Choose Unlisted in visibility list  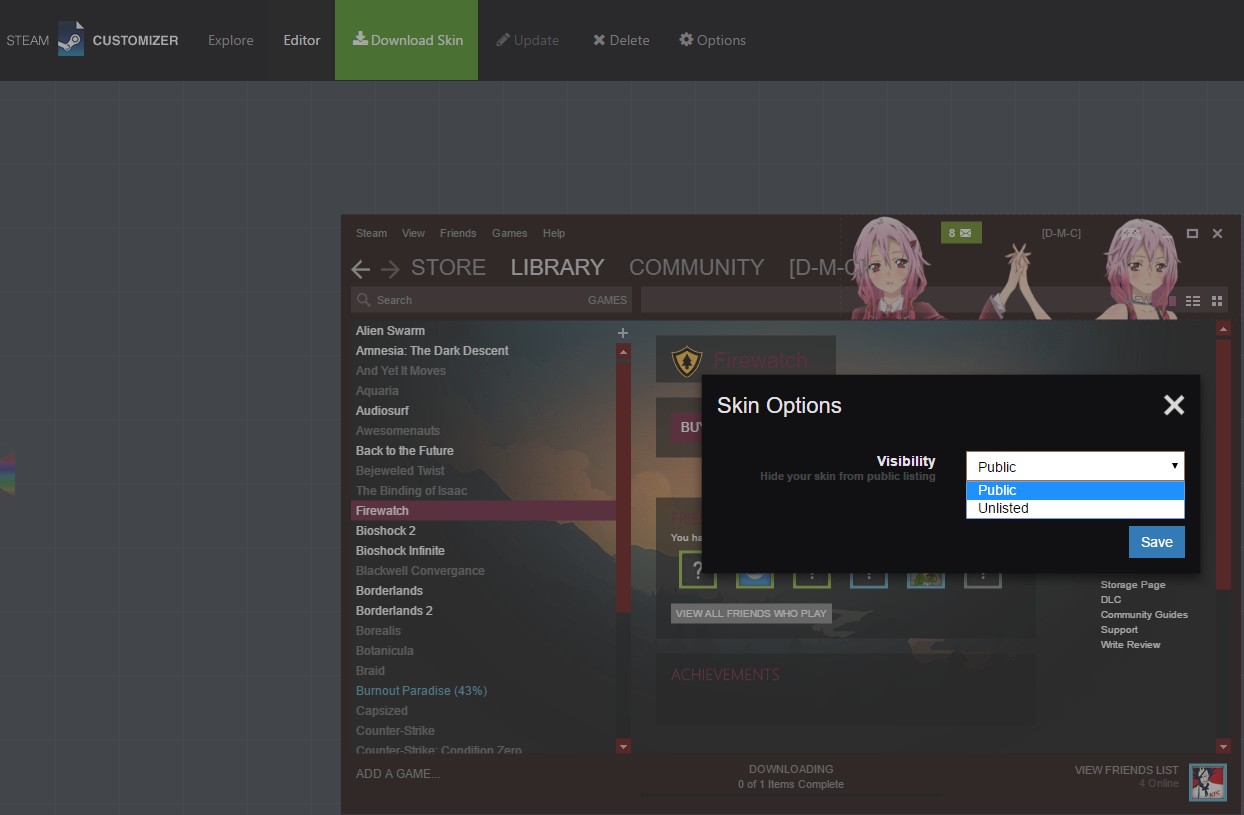coord(1075,508)
